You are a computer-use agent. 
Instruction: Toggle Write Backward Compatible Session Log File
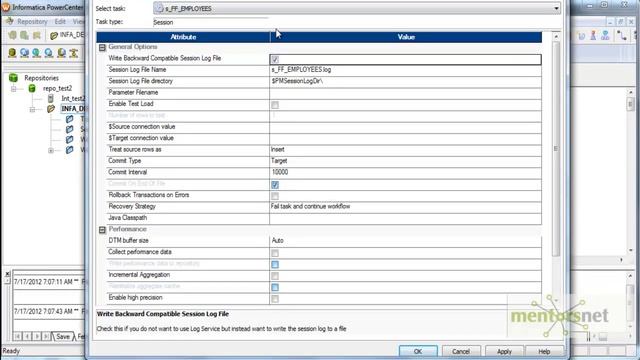275,60
